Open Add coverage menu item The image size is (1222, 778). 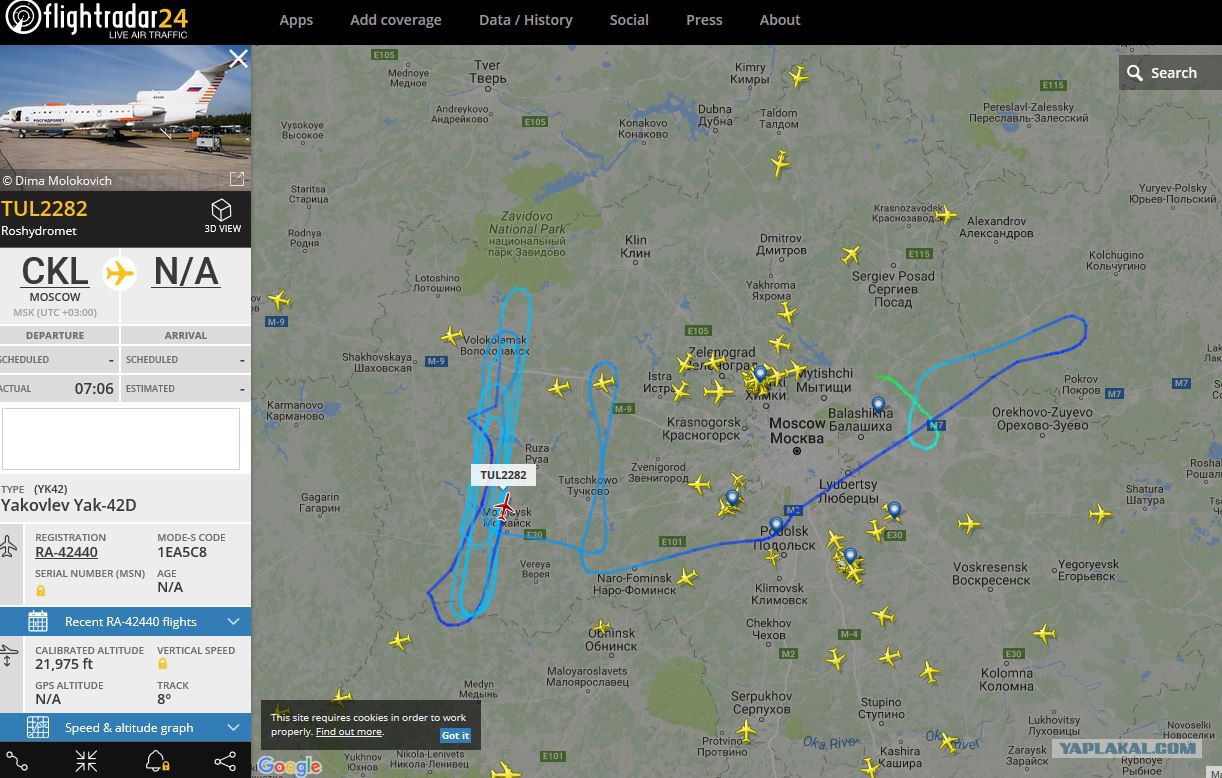point(396,20)
